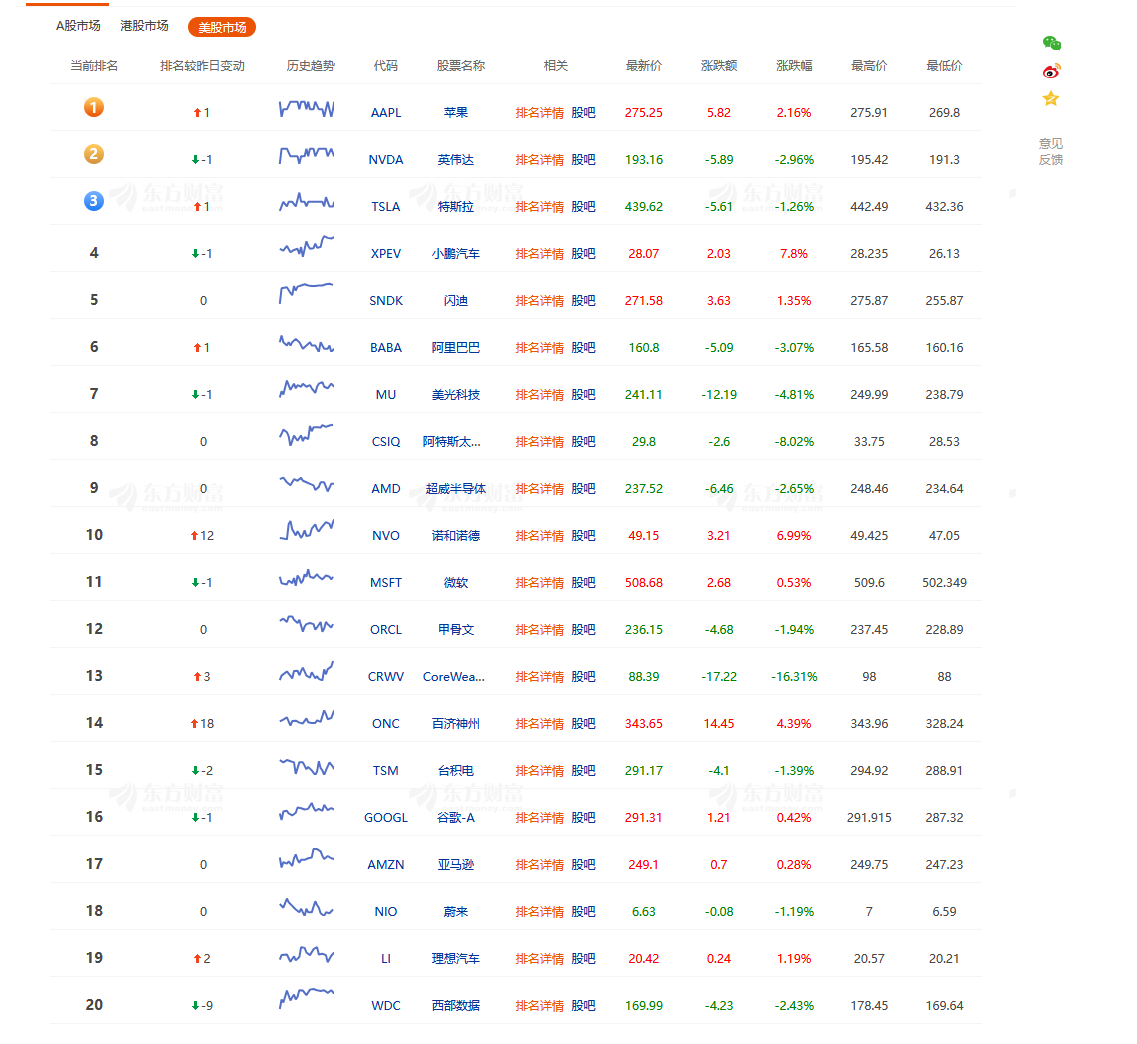
Task: Open 股吧 for CSIQ row
Action: pyautogui.click(x=584, y=442)
